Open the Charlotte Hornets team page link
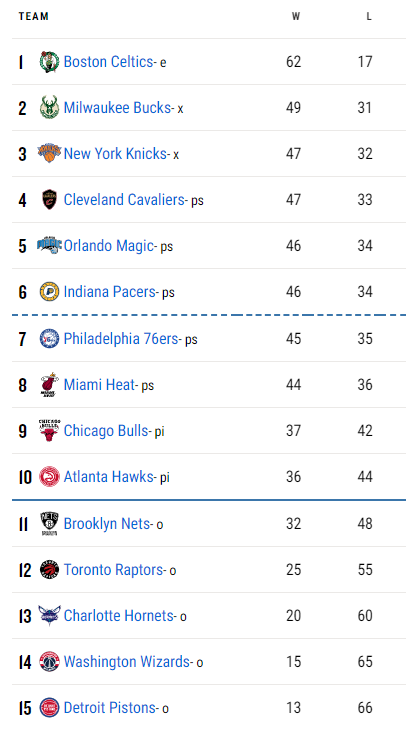The height and width of the screenshot is (744, 406). tap(119, 616)
